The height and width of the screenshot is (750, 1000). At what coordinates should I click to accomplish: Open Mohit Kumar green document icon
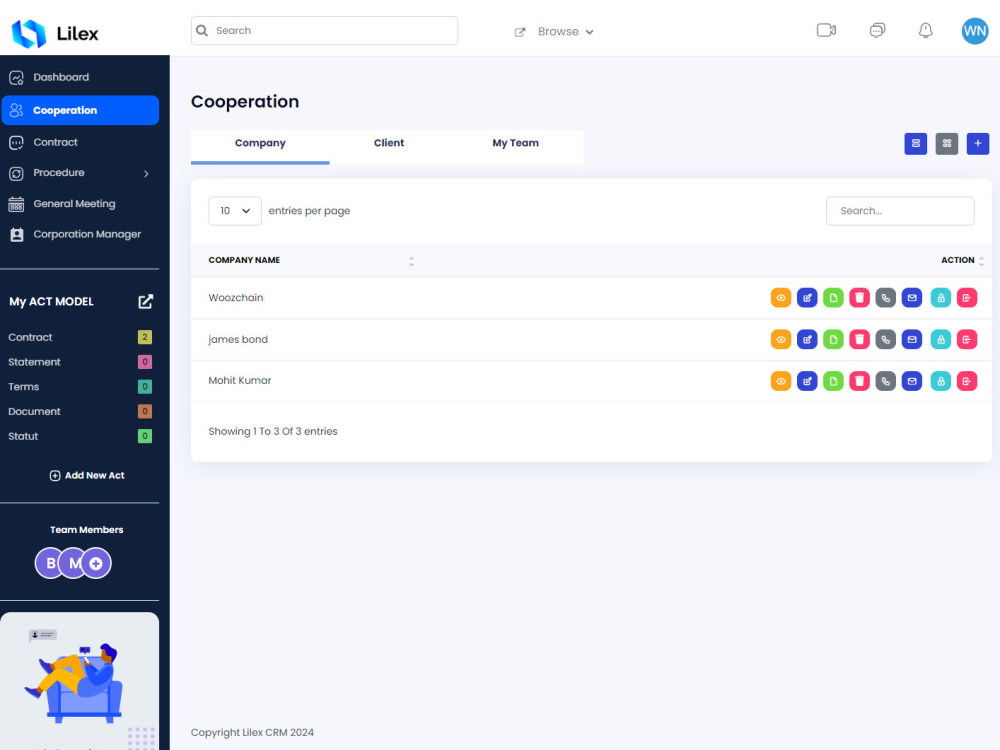click(x=833, y=381)
